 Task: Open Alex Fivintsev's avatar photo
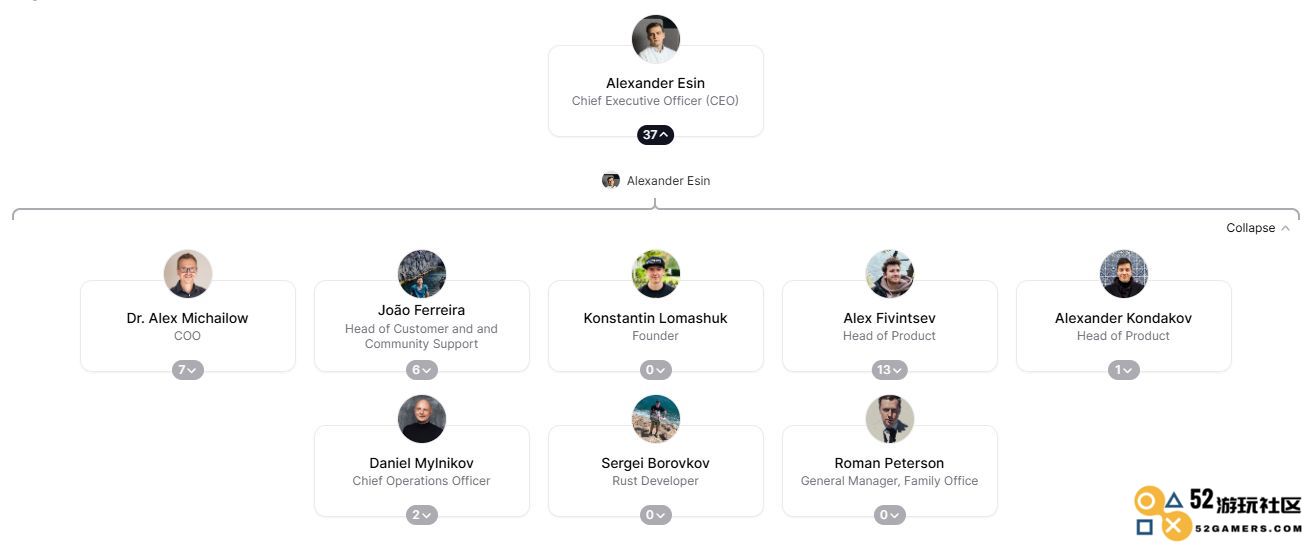(x=890, y=274)
